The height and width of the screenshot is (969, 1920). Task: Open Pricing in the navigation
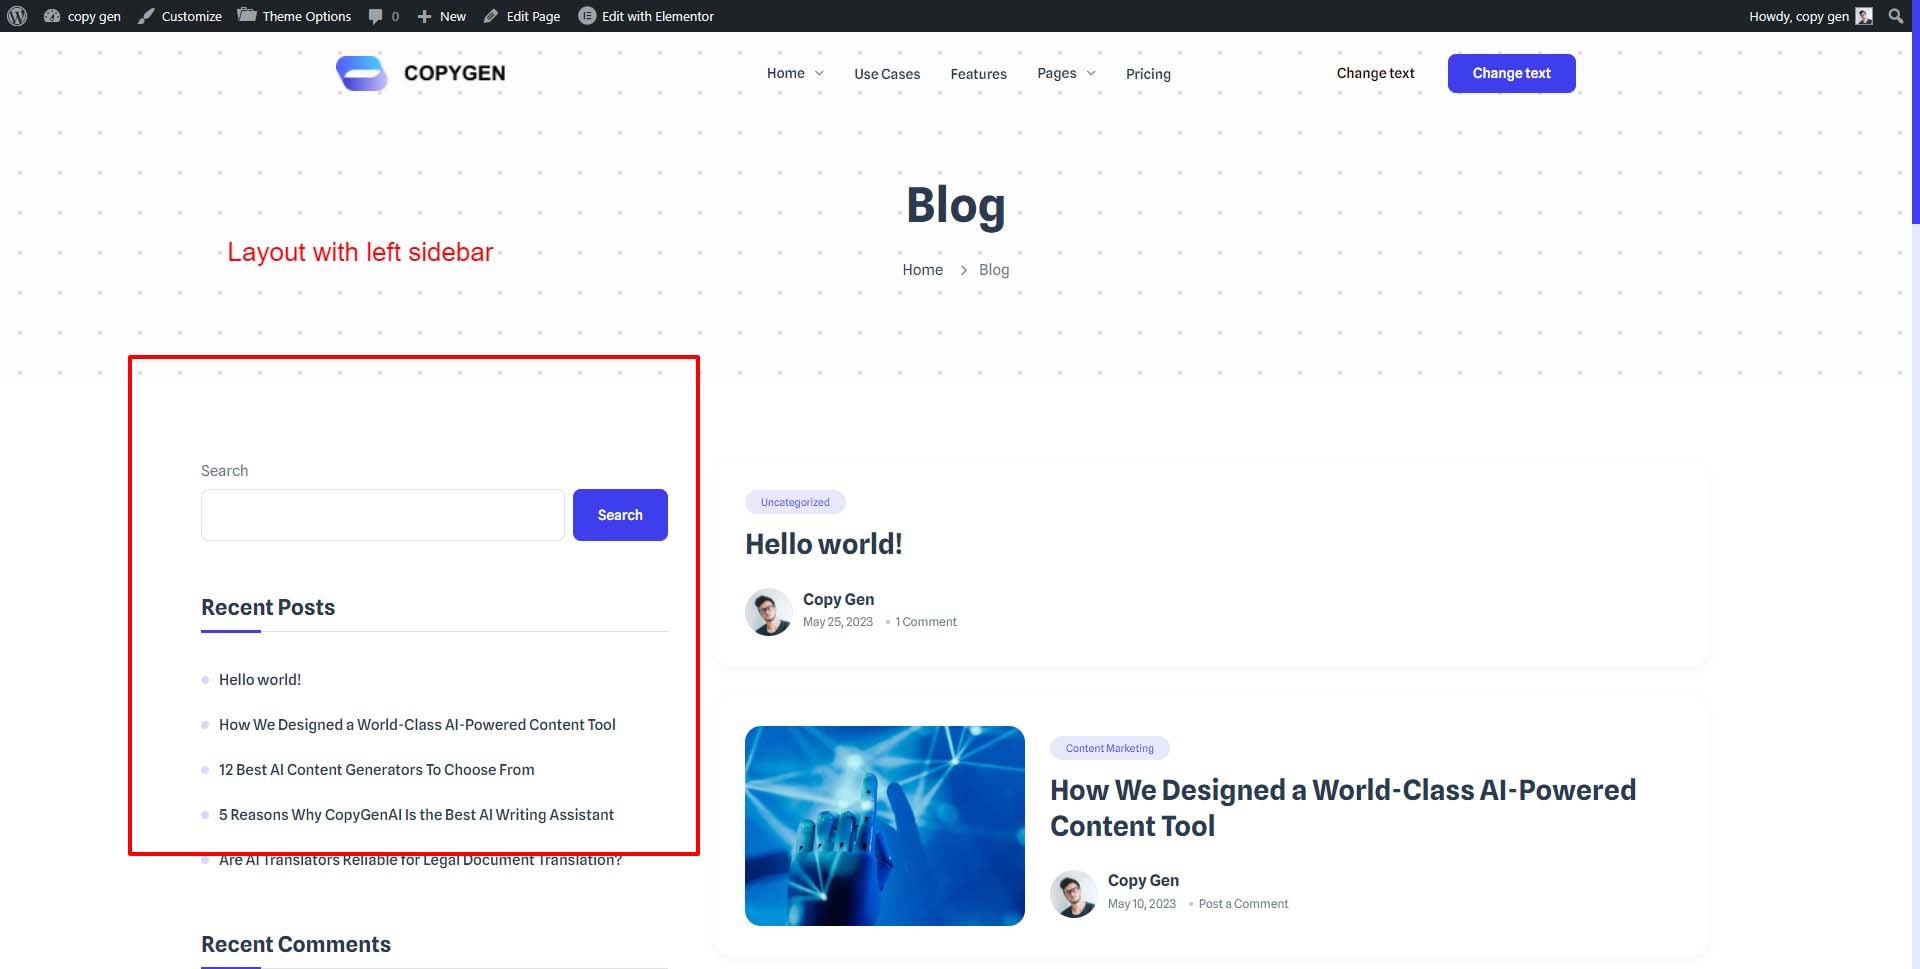point(1148,74)
